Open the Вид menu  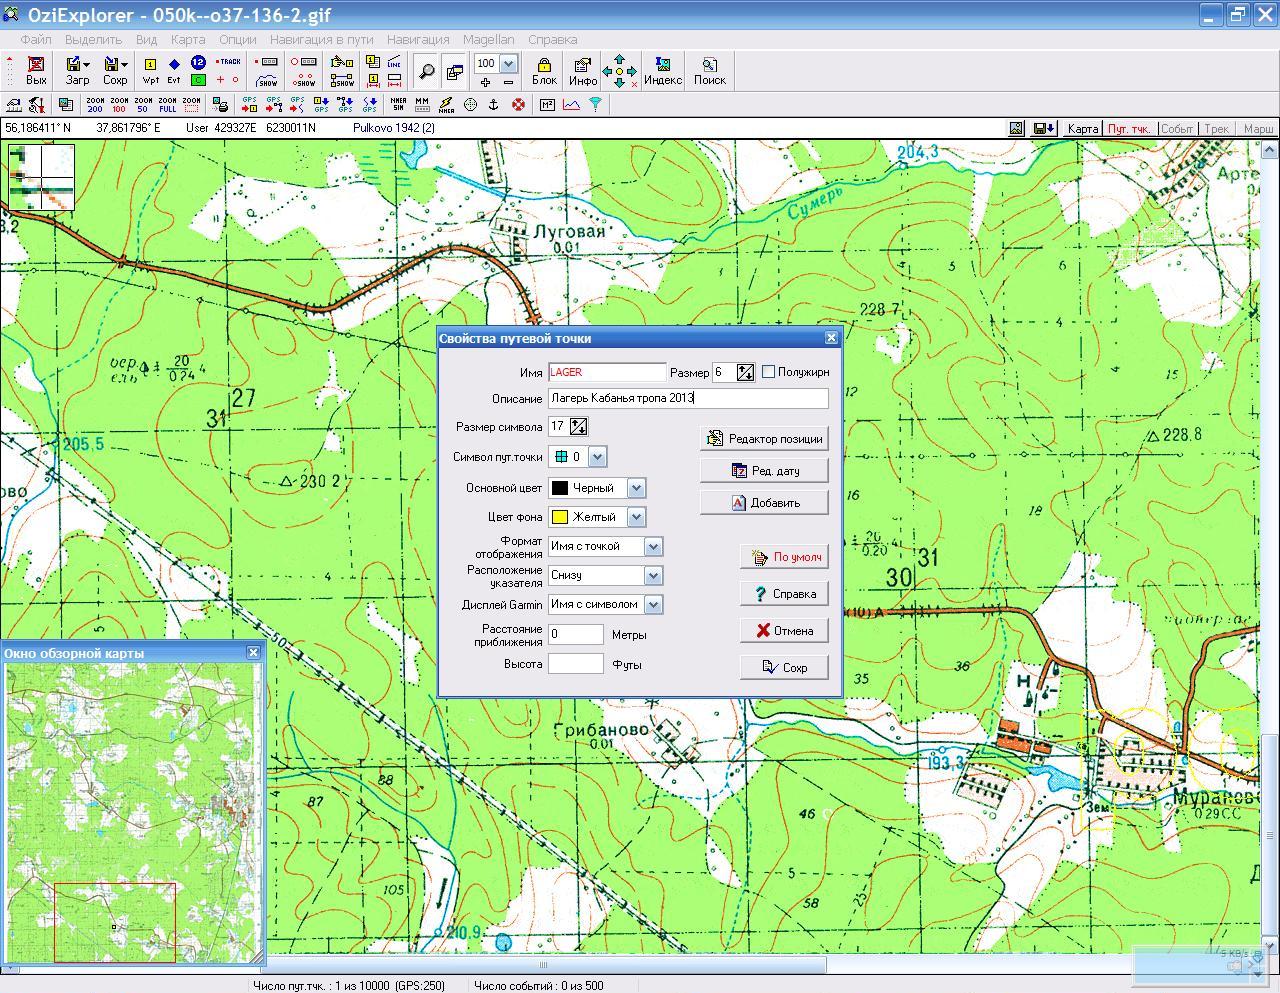146,39
